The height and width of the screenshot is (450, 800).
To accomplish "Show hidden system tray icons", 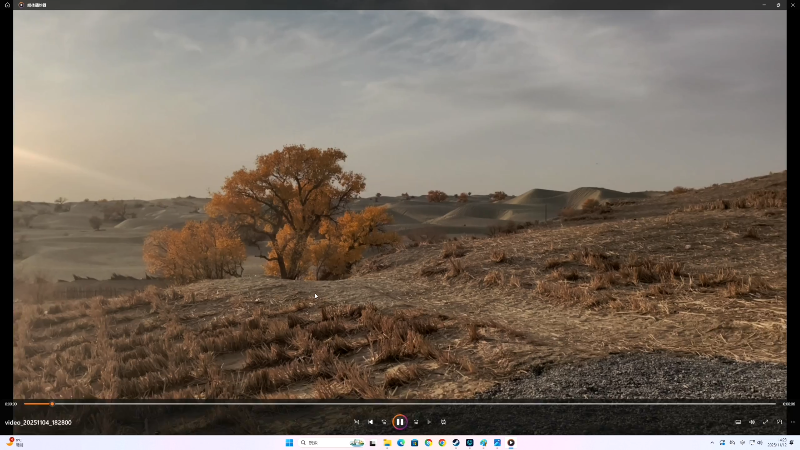I will [712, 442].
